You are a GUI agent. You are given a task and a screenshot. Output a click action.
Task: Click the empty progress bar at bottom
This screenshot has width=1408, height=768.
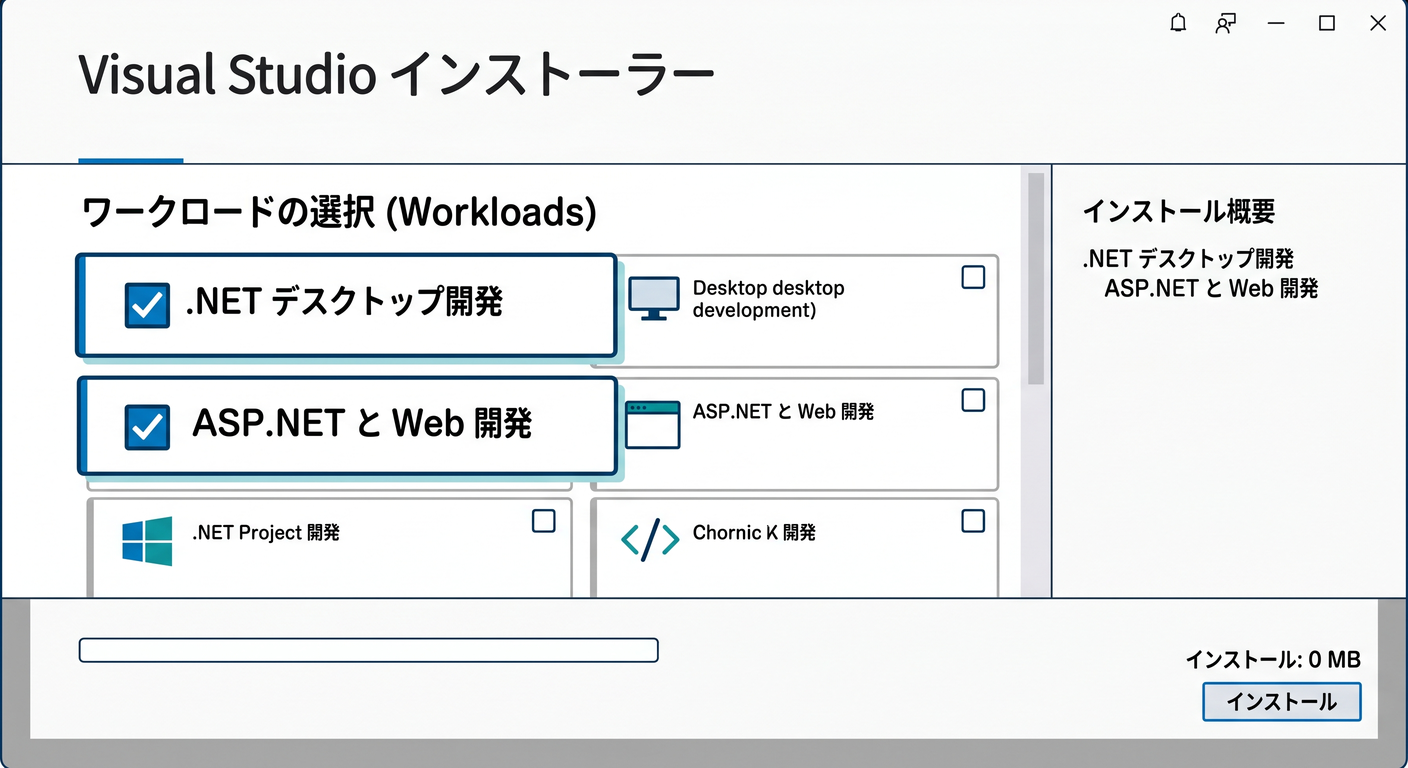pyautogui.click(x=368, y=650)
